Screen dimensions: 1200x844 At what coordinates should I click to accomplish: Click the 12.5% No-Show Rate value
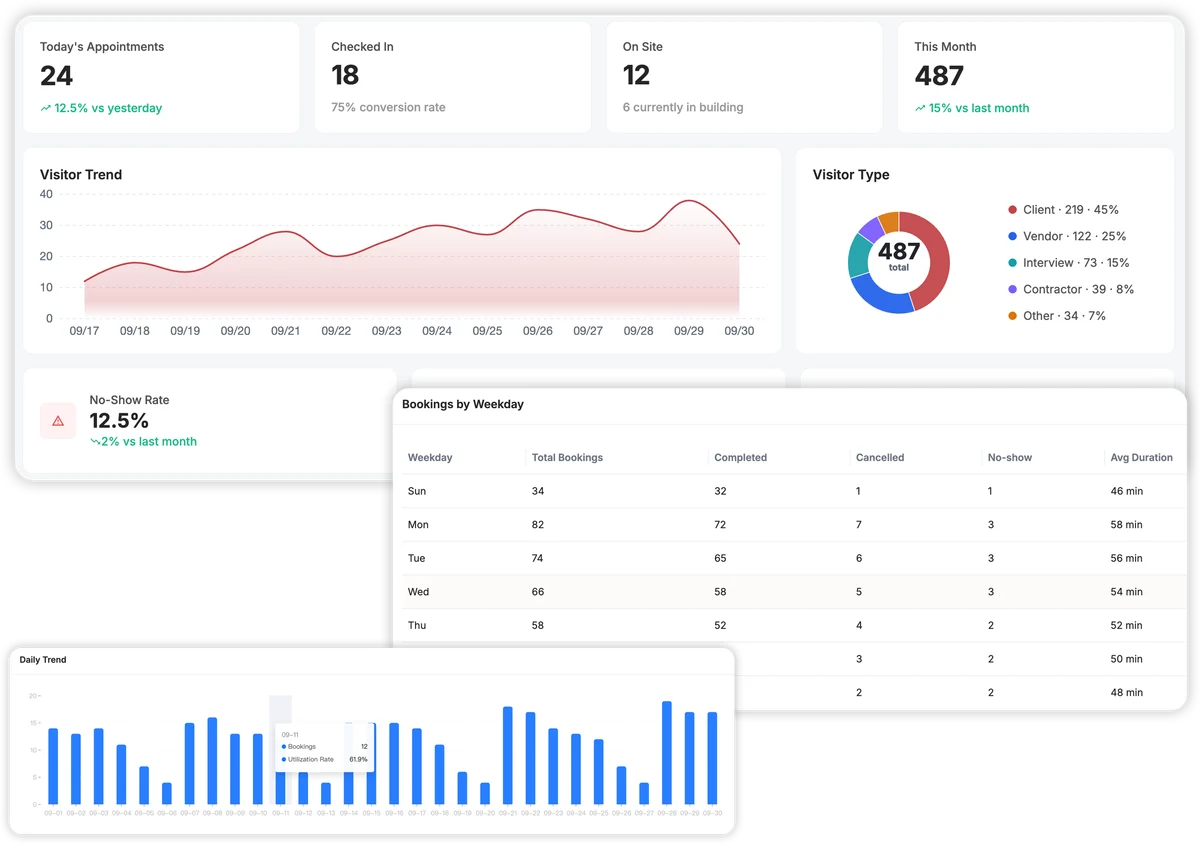(x=119, y=420)
